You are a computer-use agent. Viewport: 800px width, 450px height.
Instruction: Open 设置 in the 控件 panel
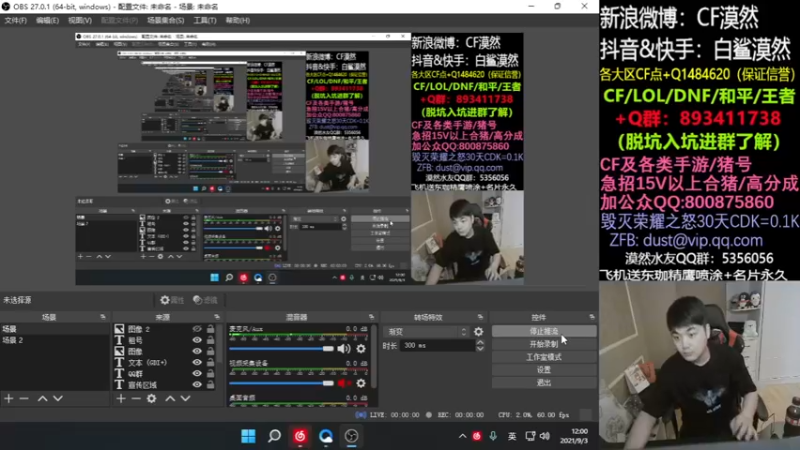pos(544,369)
